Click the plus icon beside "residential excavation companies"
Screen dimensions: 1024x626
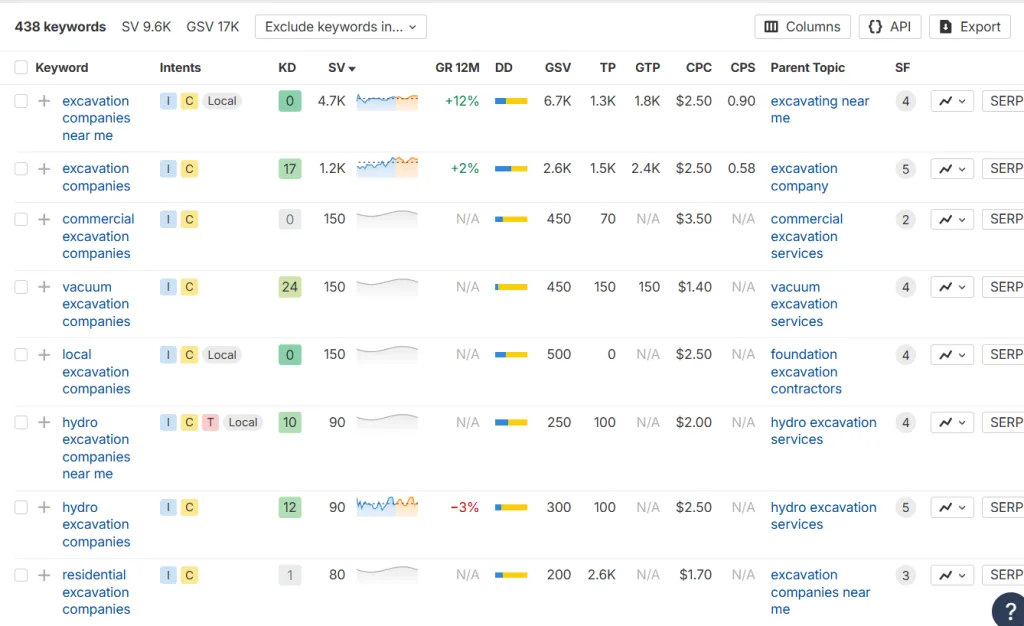[x=44, y=575]
